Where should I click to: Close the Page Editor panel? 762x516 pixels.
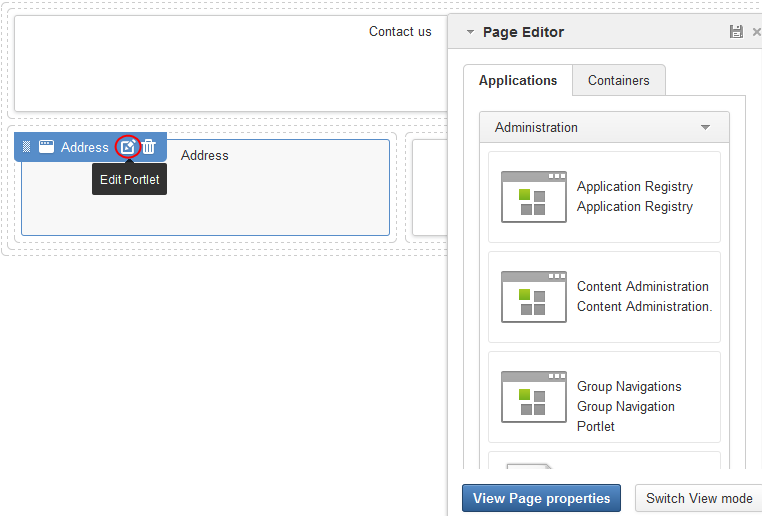point(757,32)
